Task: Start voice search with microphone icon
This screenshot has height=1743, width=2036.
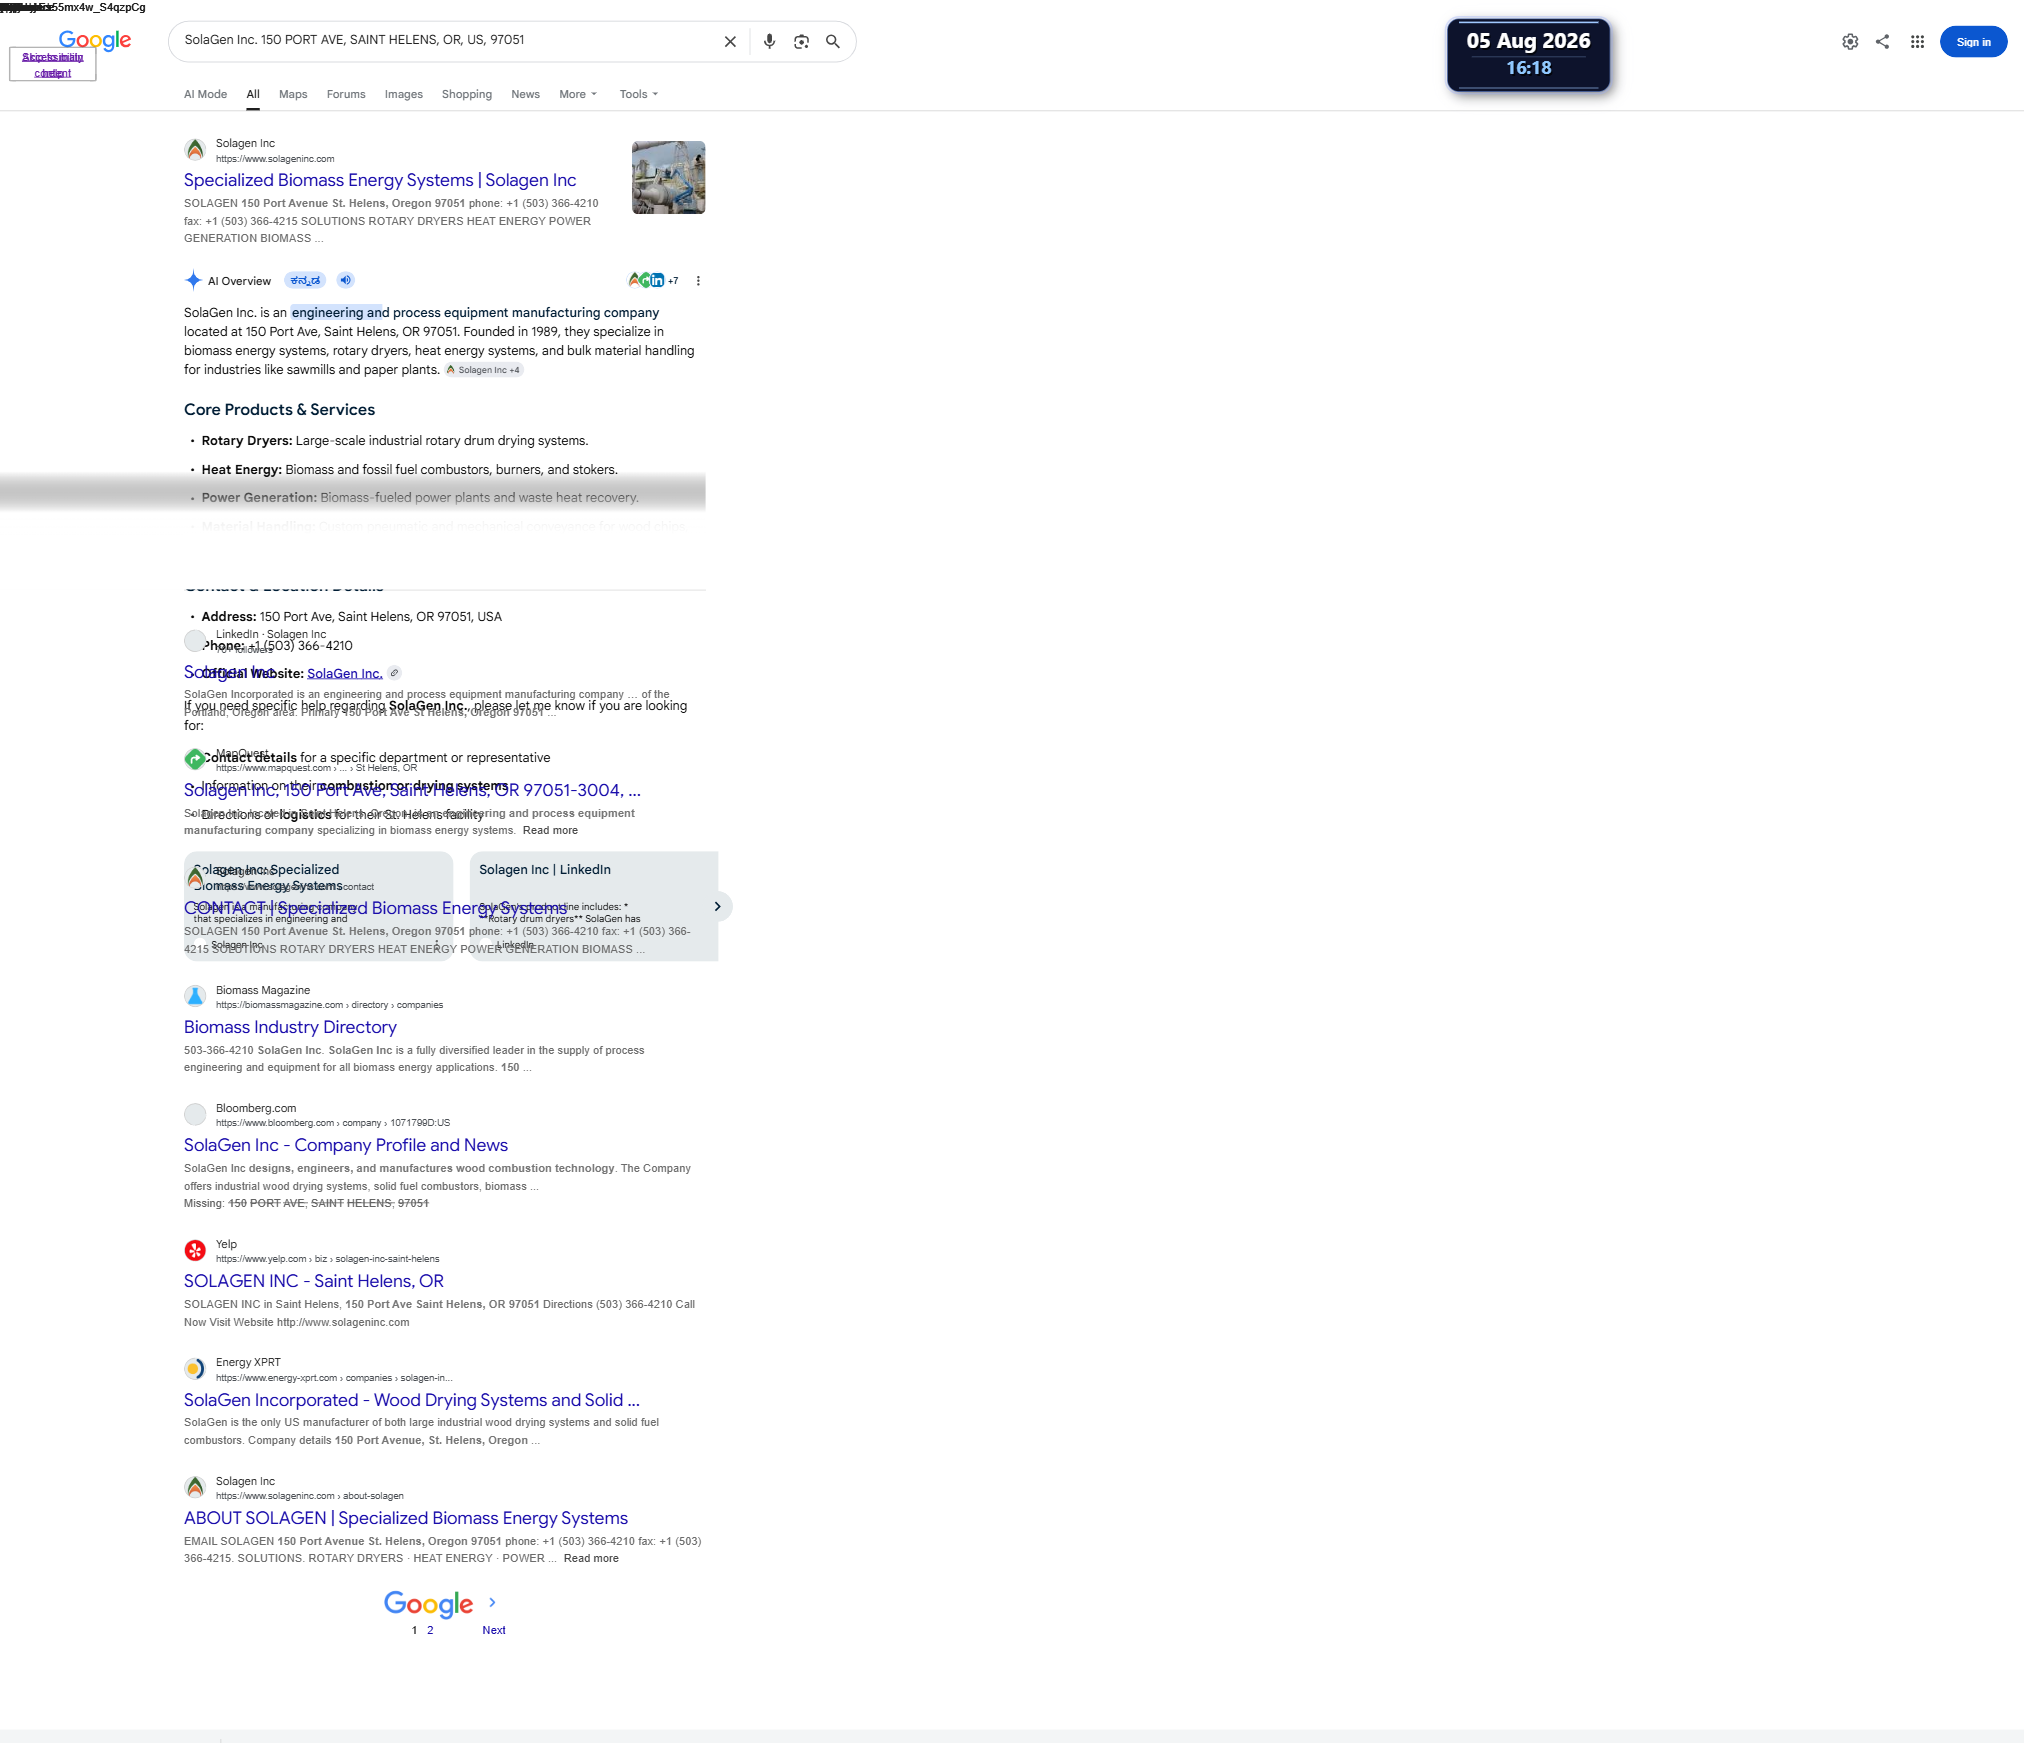Action: pyautogui.click(x=769, y=42)
